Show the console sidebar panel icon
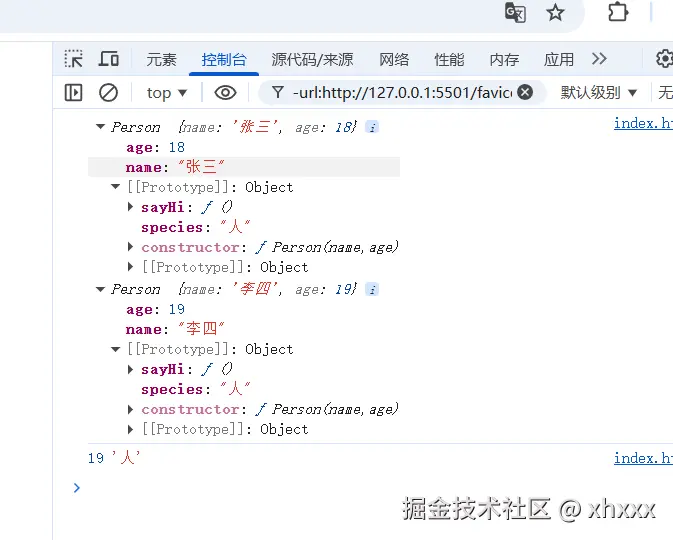 coord(73,92)
